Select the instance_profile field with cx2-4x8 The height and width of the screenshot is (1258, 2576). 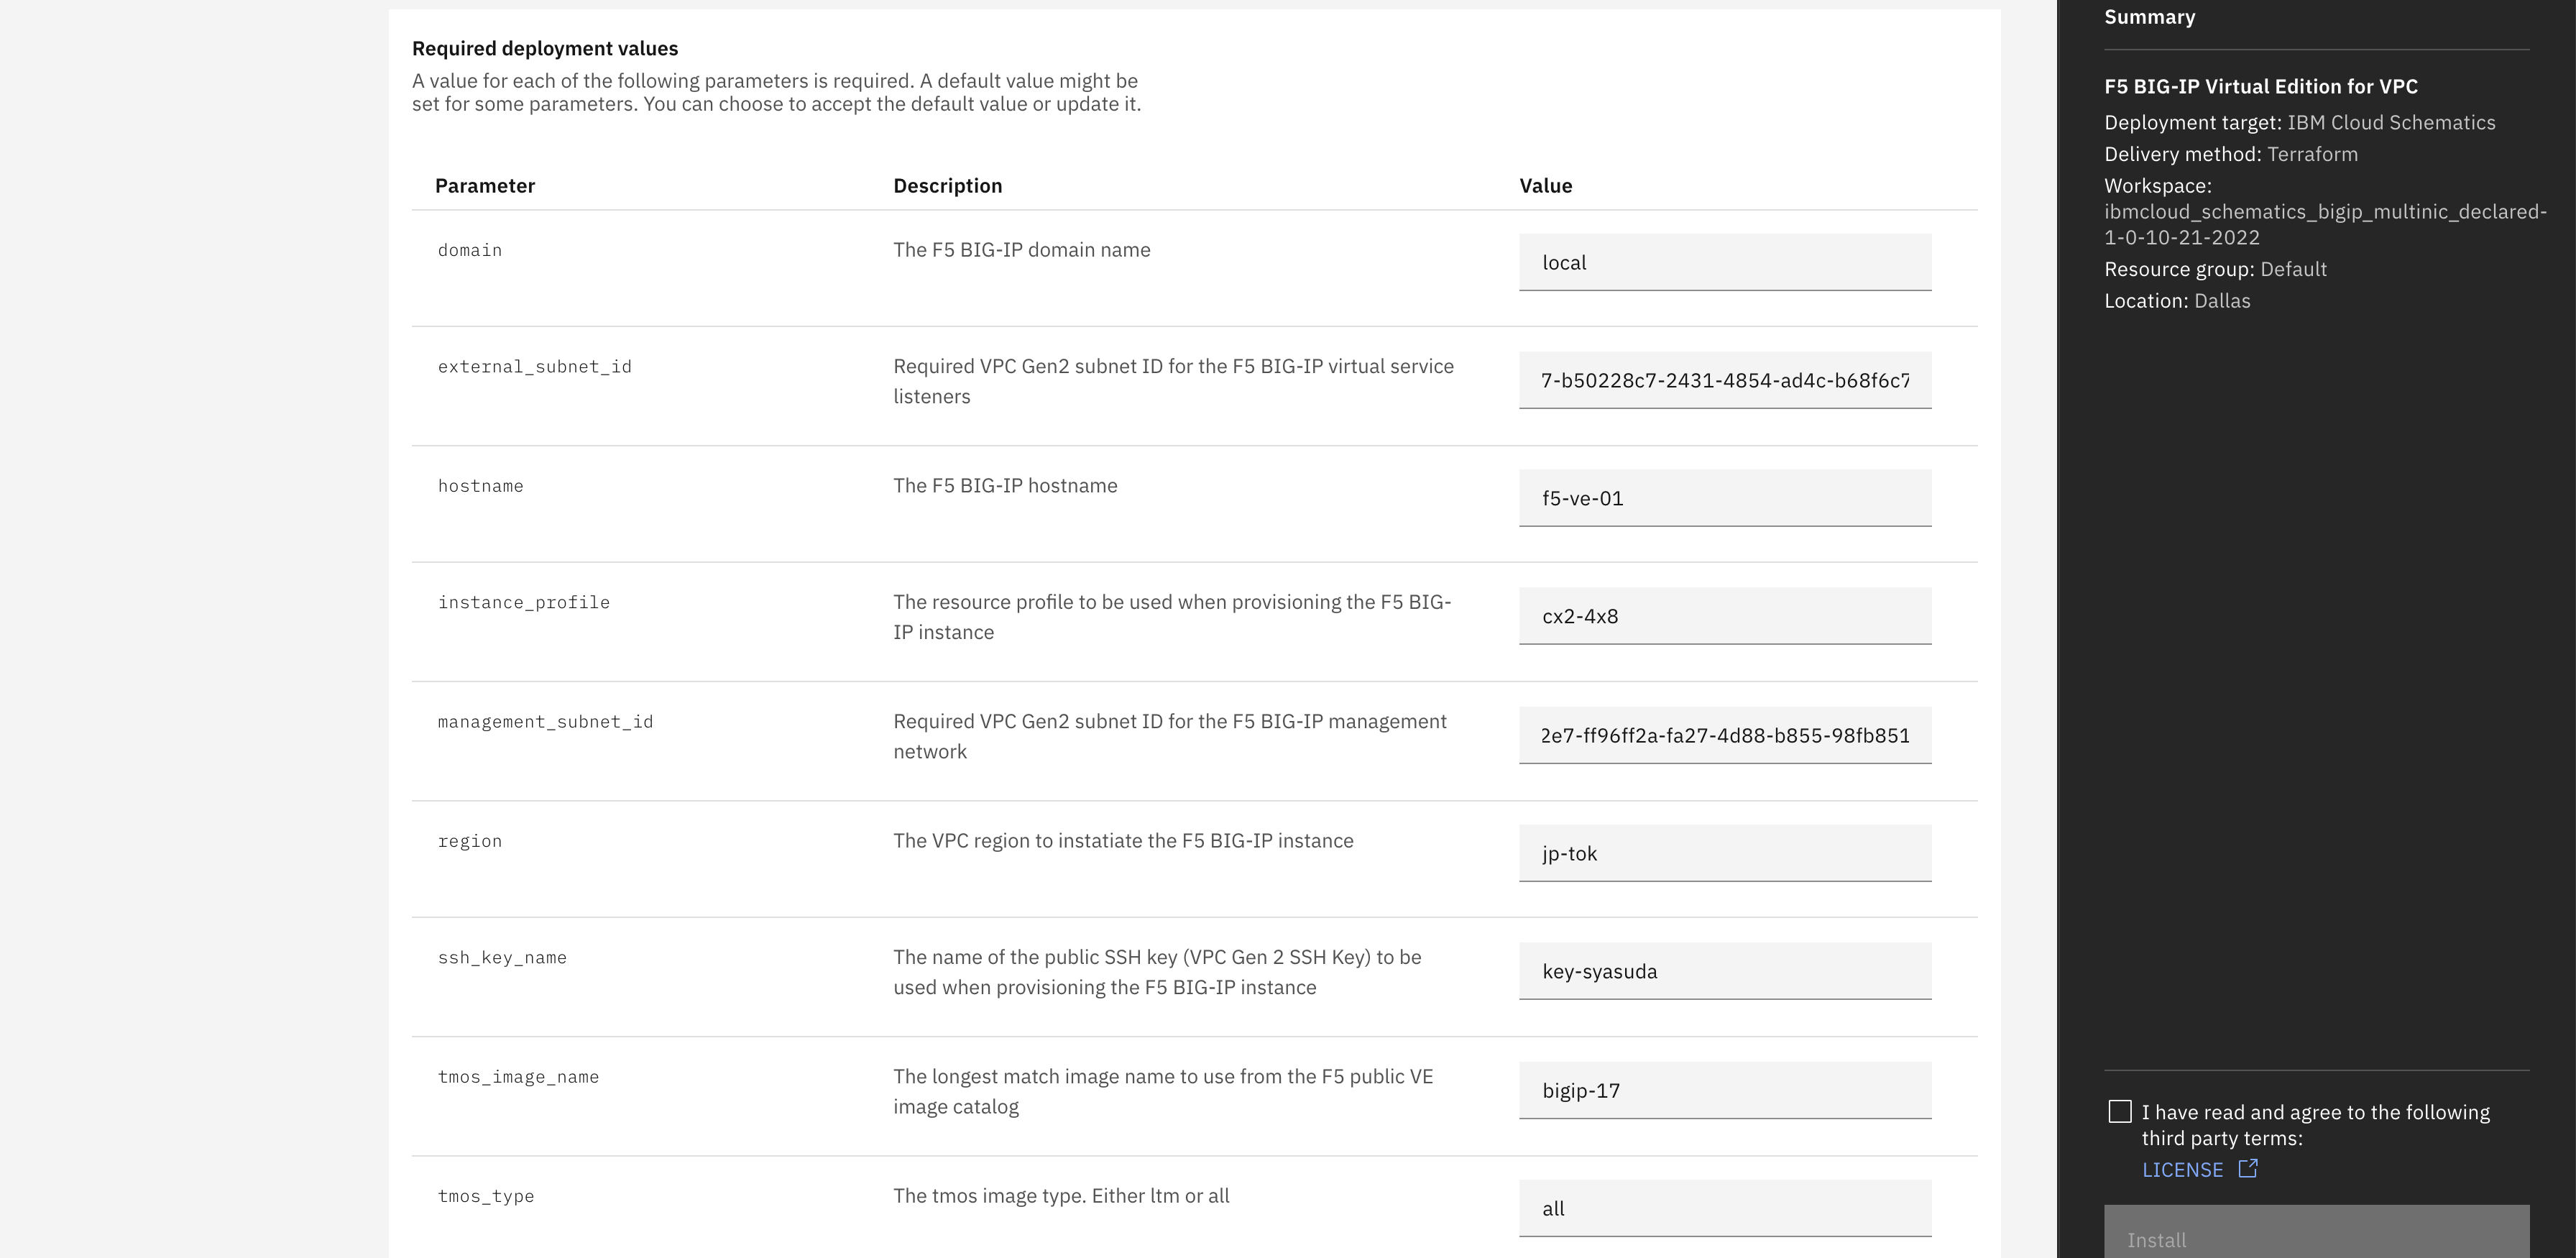tap(1724, 616)
